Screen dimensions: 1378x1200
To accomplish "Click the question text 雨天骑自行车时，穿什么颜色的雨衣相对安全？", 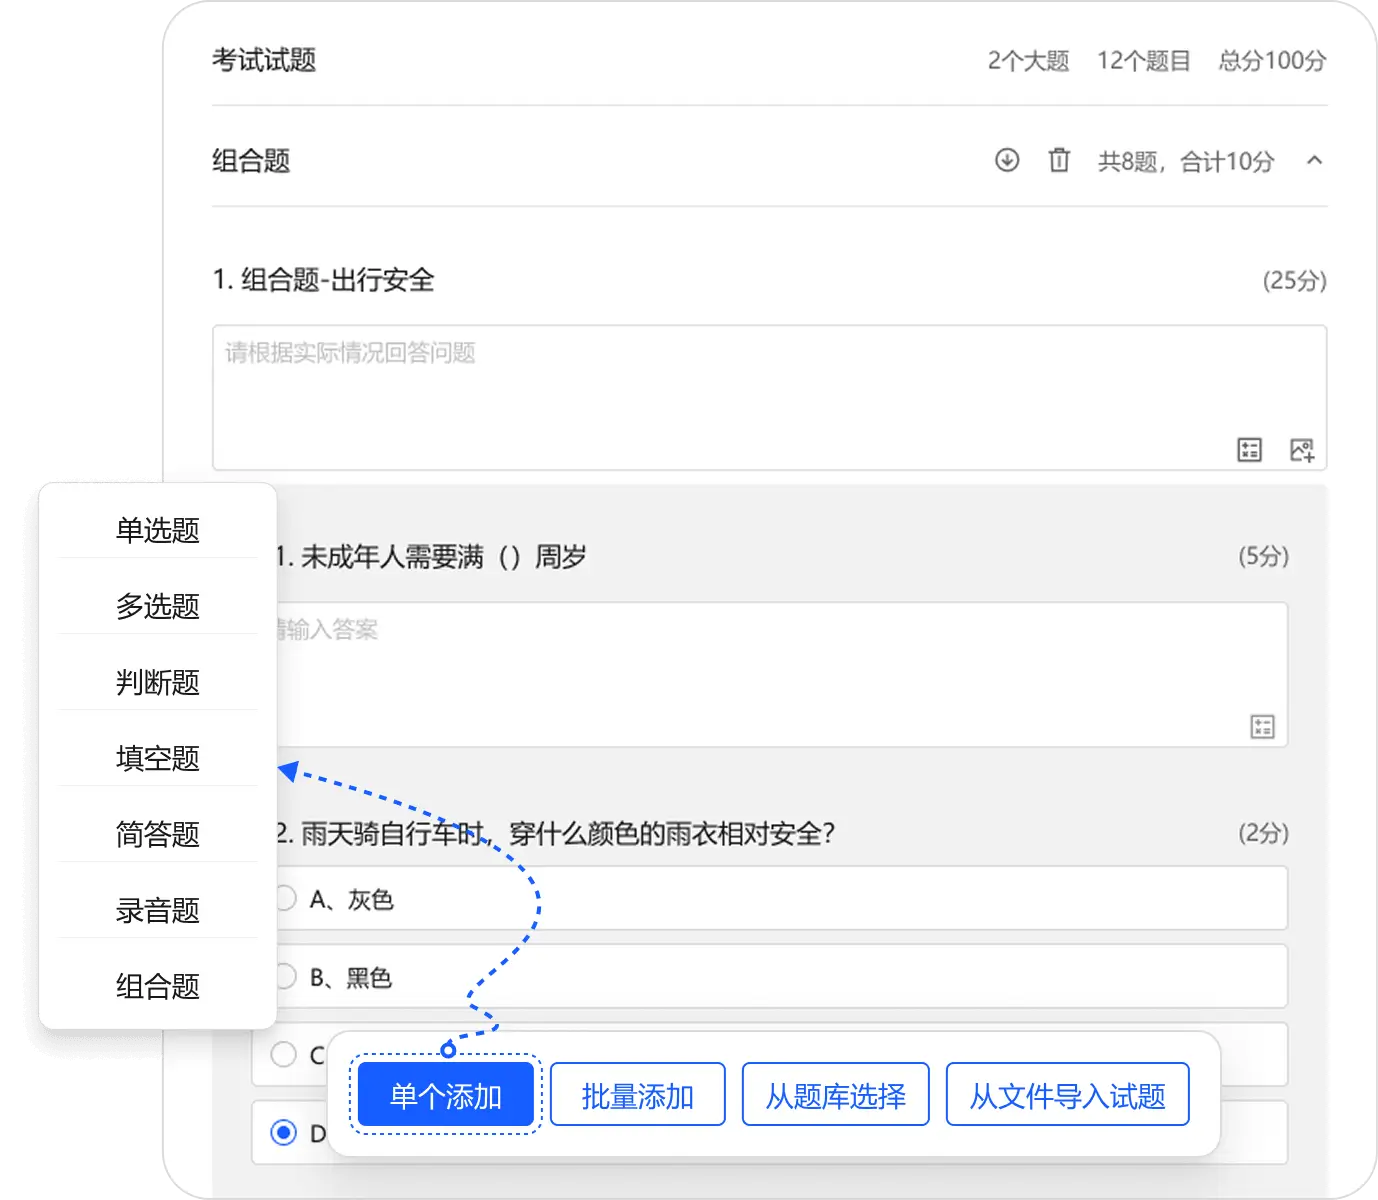I will click(x=567, y=833).
